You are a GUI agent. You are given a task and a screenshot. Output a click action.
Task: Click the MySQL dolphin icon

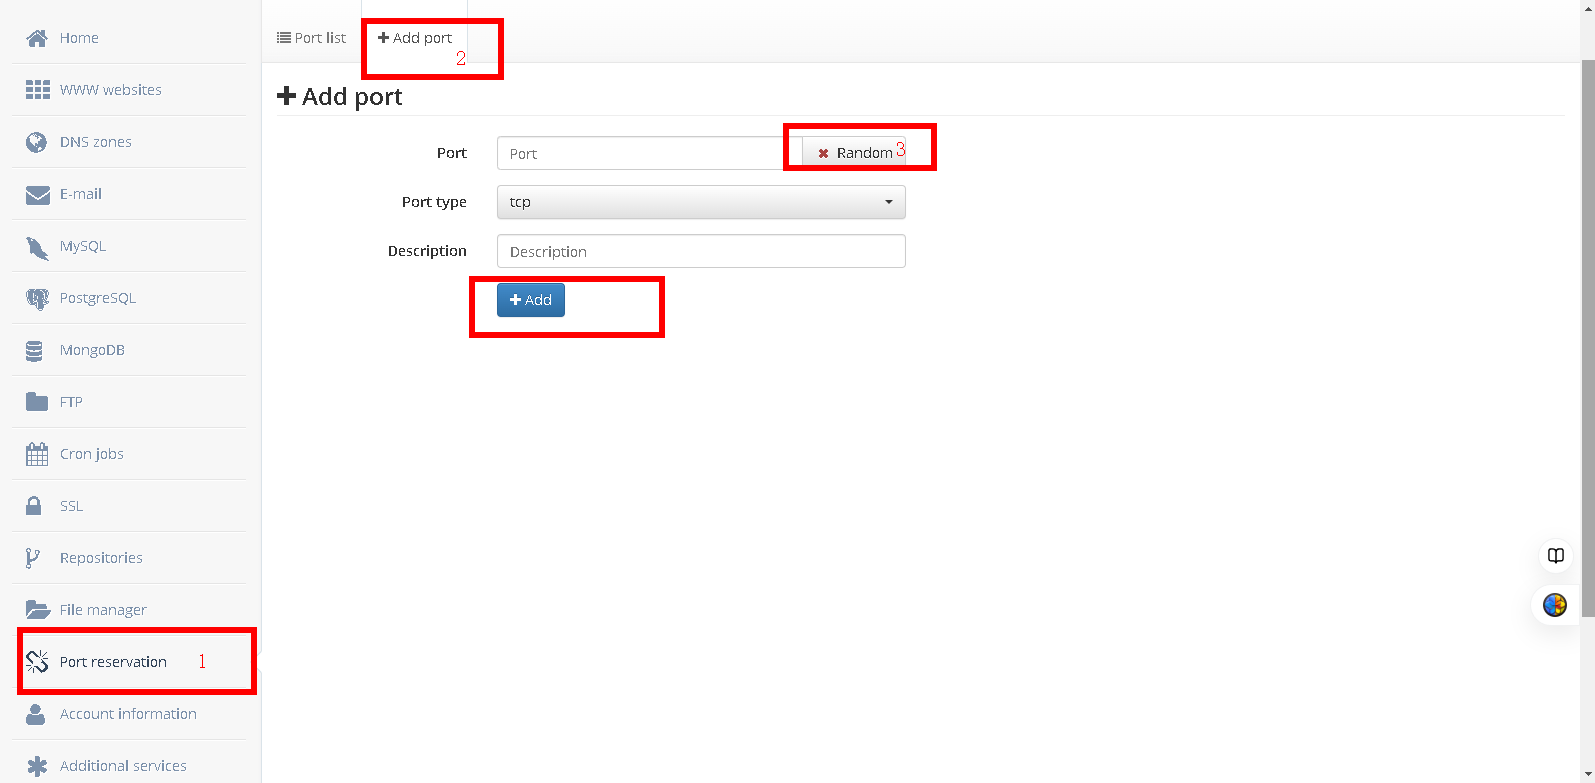[x=37, y=247]
